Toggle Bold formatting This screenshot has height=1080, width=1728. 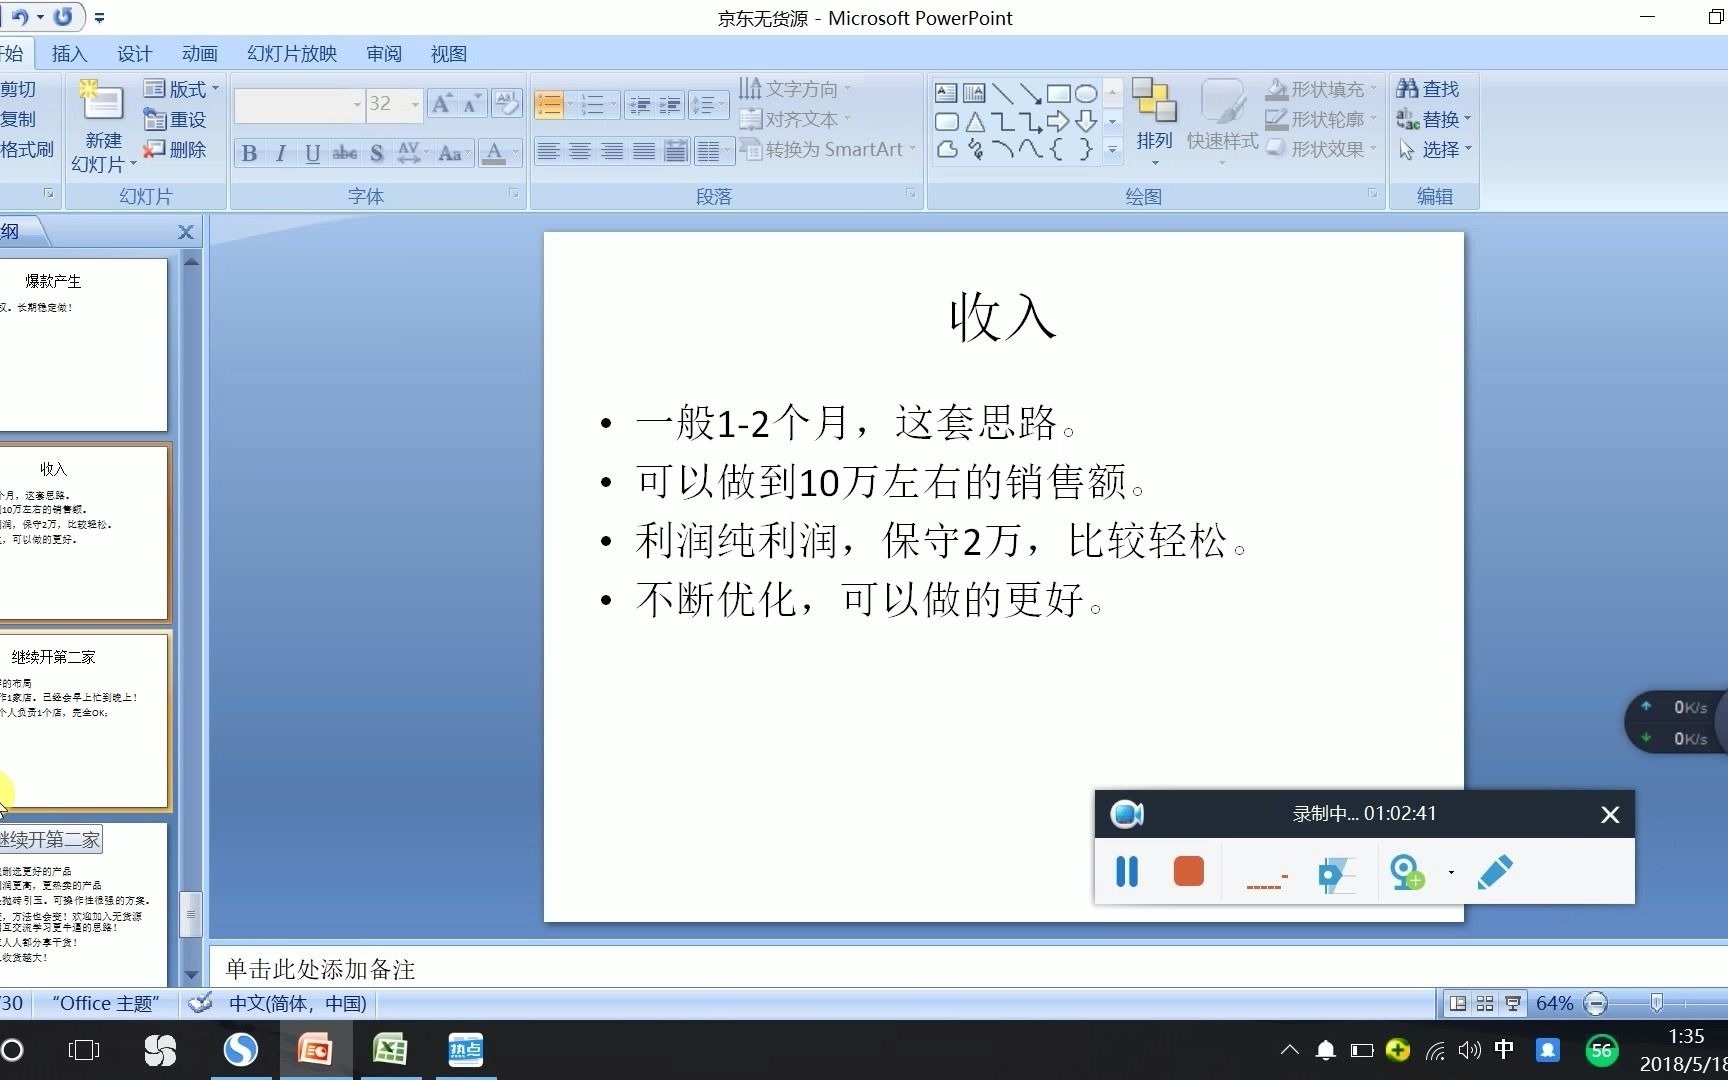click(x=249, y=153)
